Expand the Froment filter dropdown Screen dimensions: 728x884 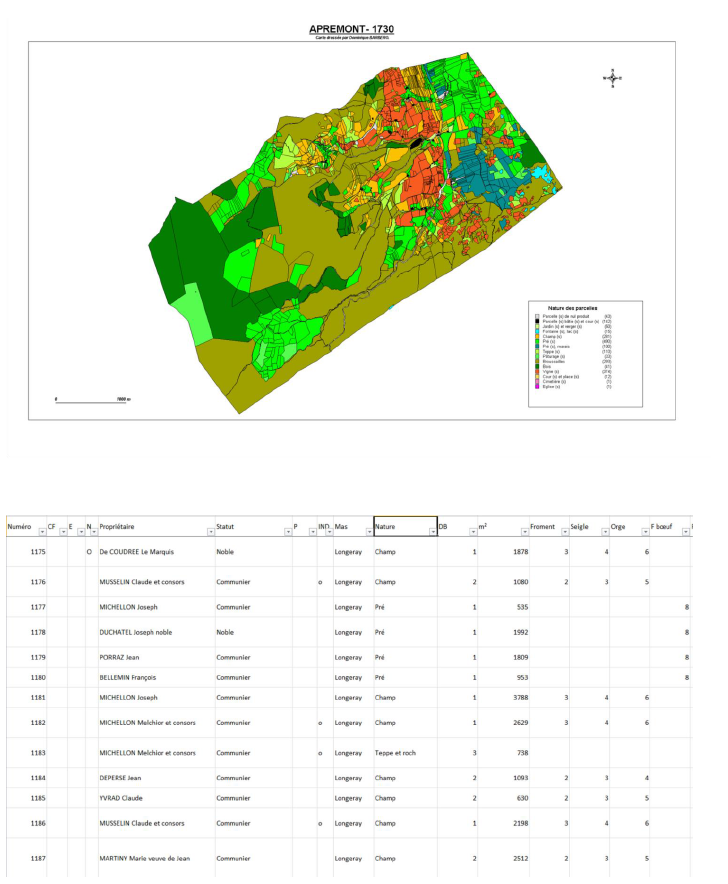(x=562, y=533)
